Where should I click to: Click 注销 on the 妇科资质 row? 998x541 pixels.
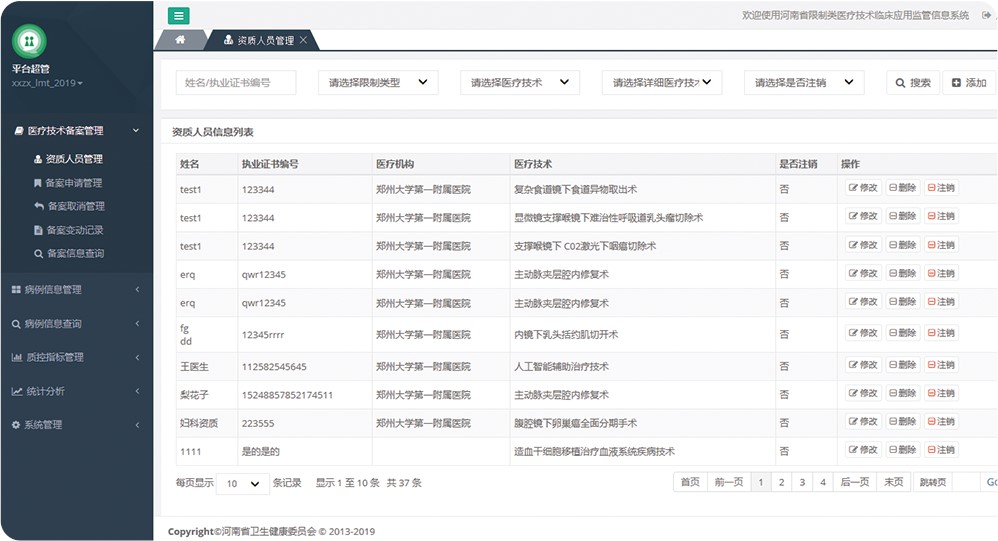[941, 421]
